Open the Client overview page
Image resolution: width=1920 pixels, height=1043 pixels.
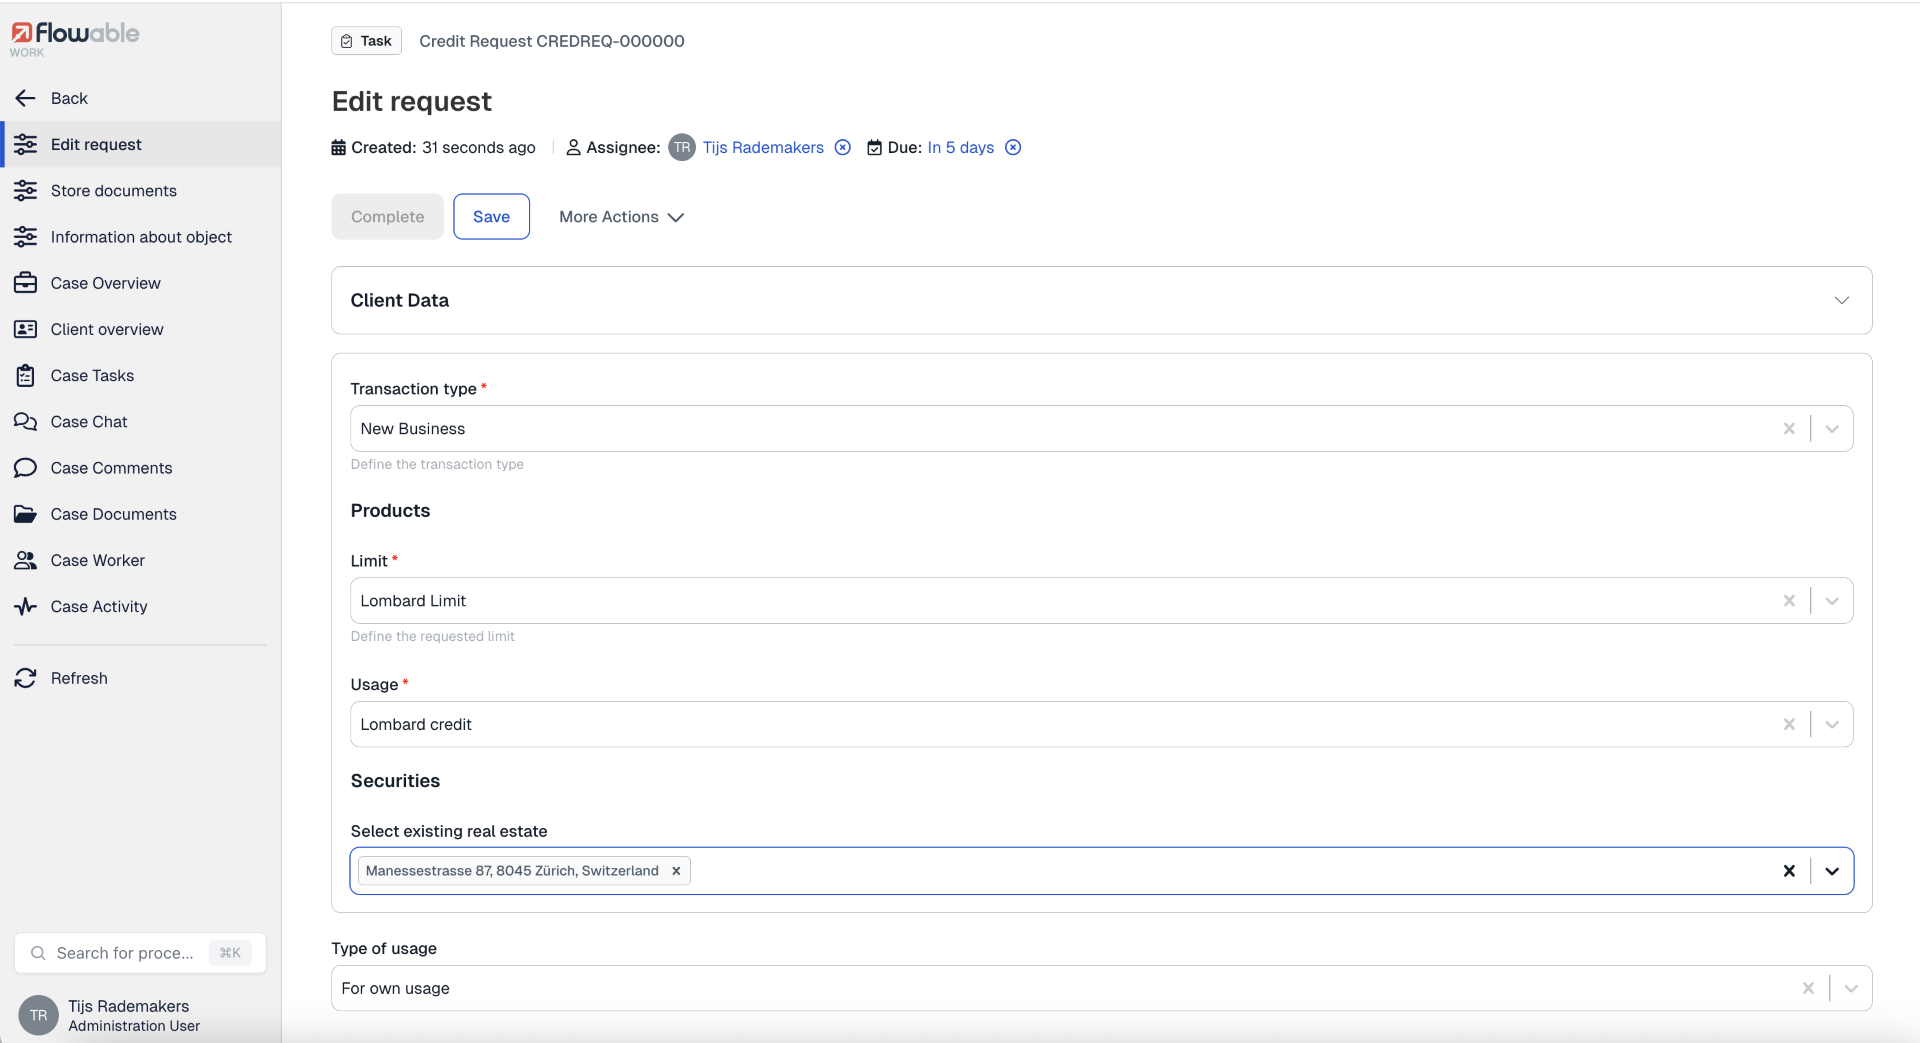click(x=141, y=329)
